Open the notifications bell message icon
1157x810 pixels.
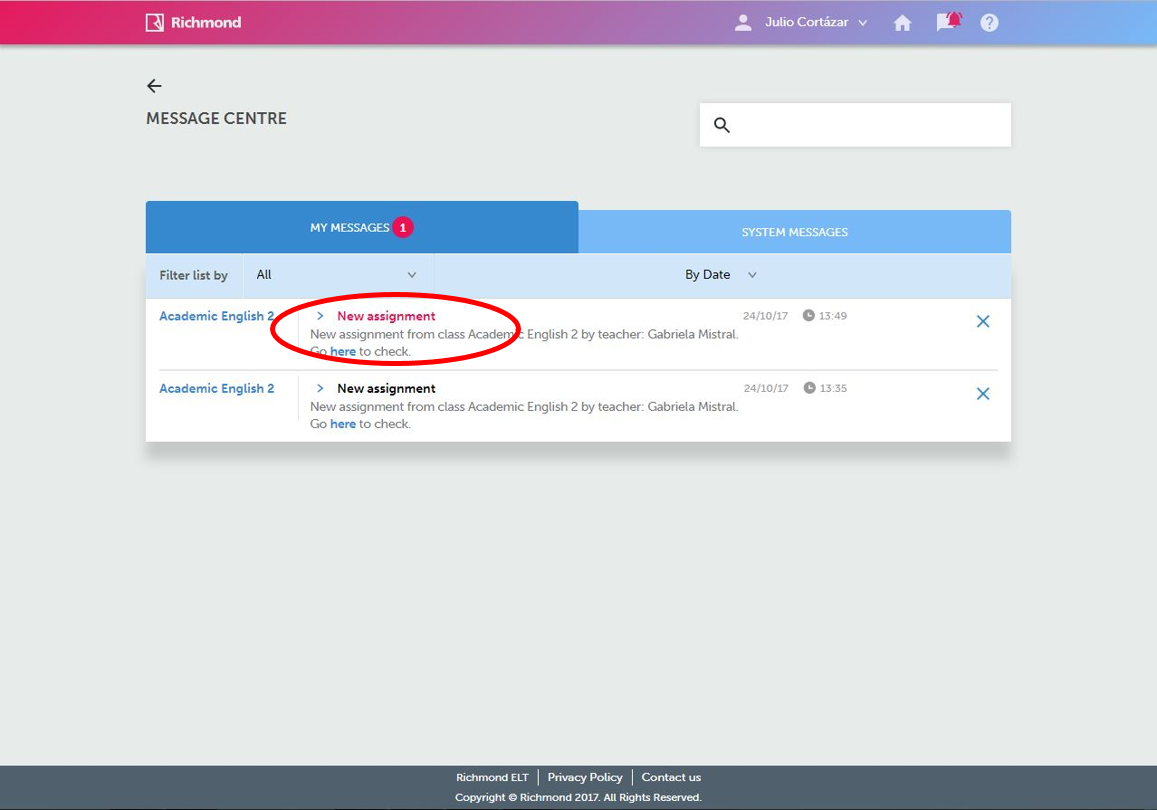tap(948, 21)
